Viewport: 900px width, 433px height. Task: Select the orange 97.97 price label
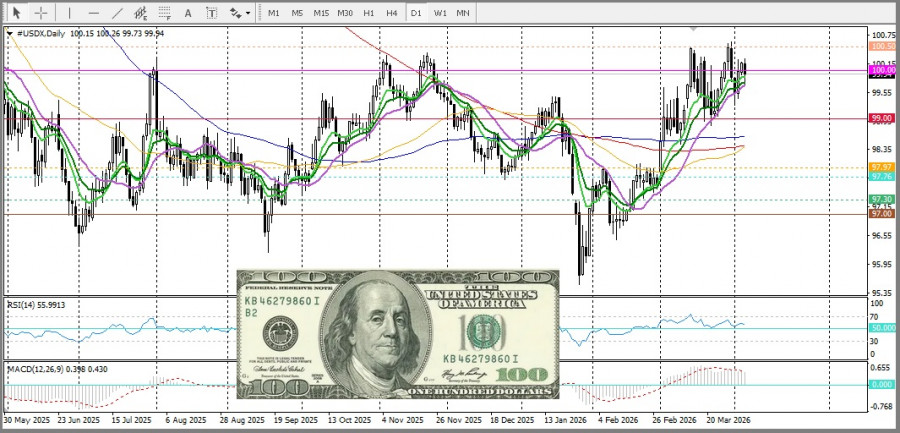[882, 167]
